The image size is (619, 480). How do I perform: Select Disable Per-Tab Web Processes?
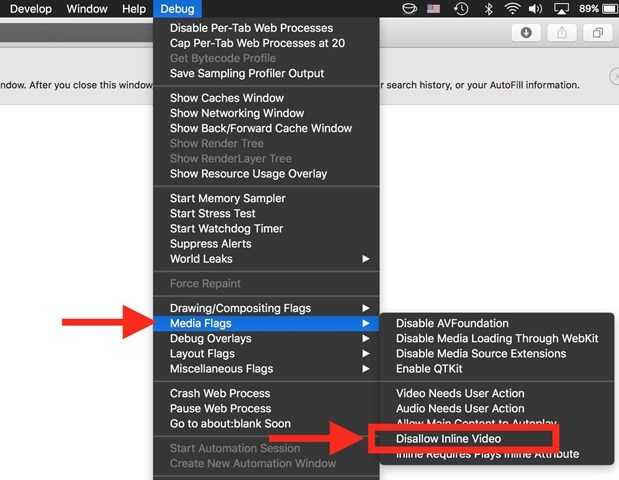266,28
